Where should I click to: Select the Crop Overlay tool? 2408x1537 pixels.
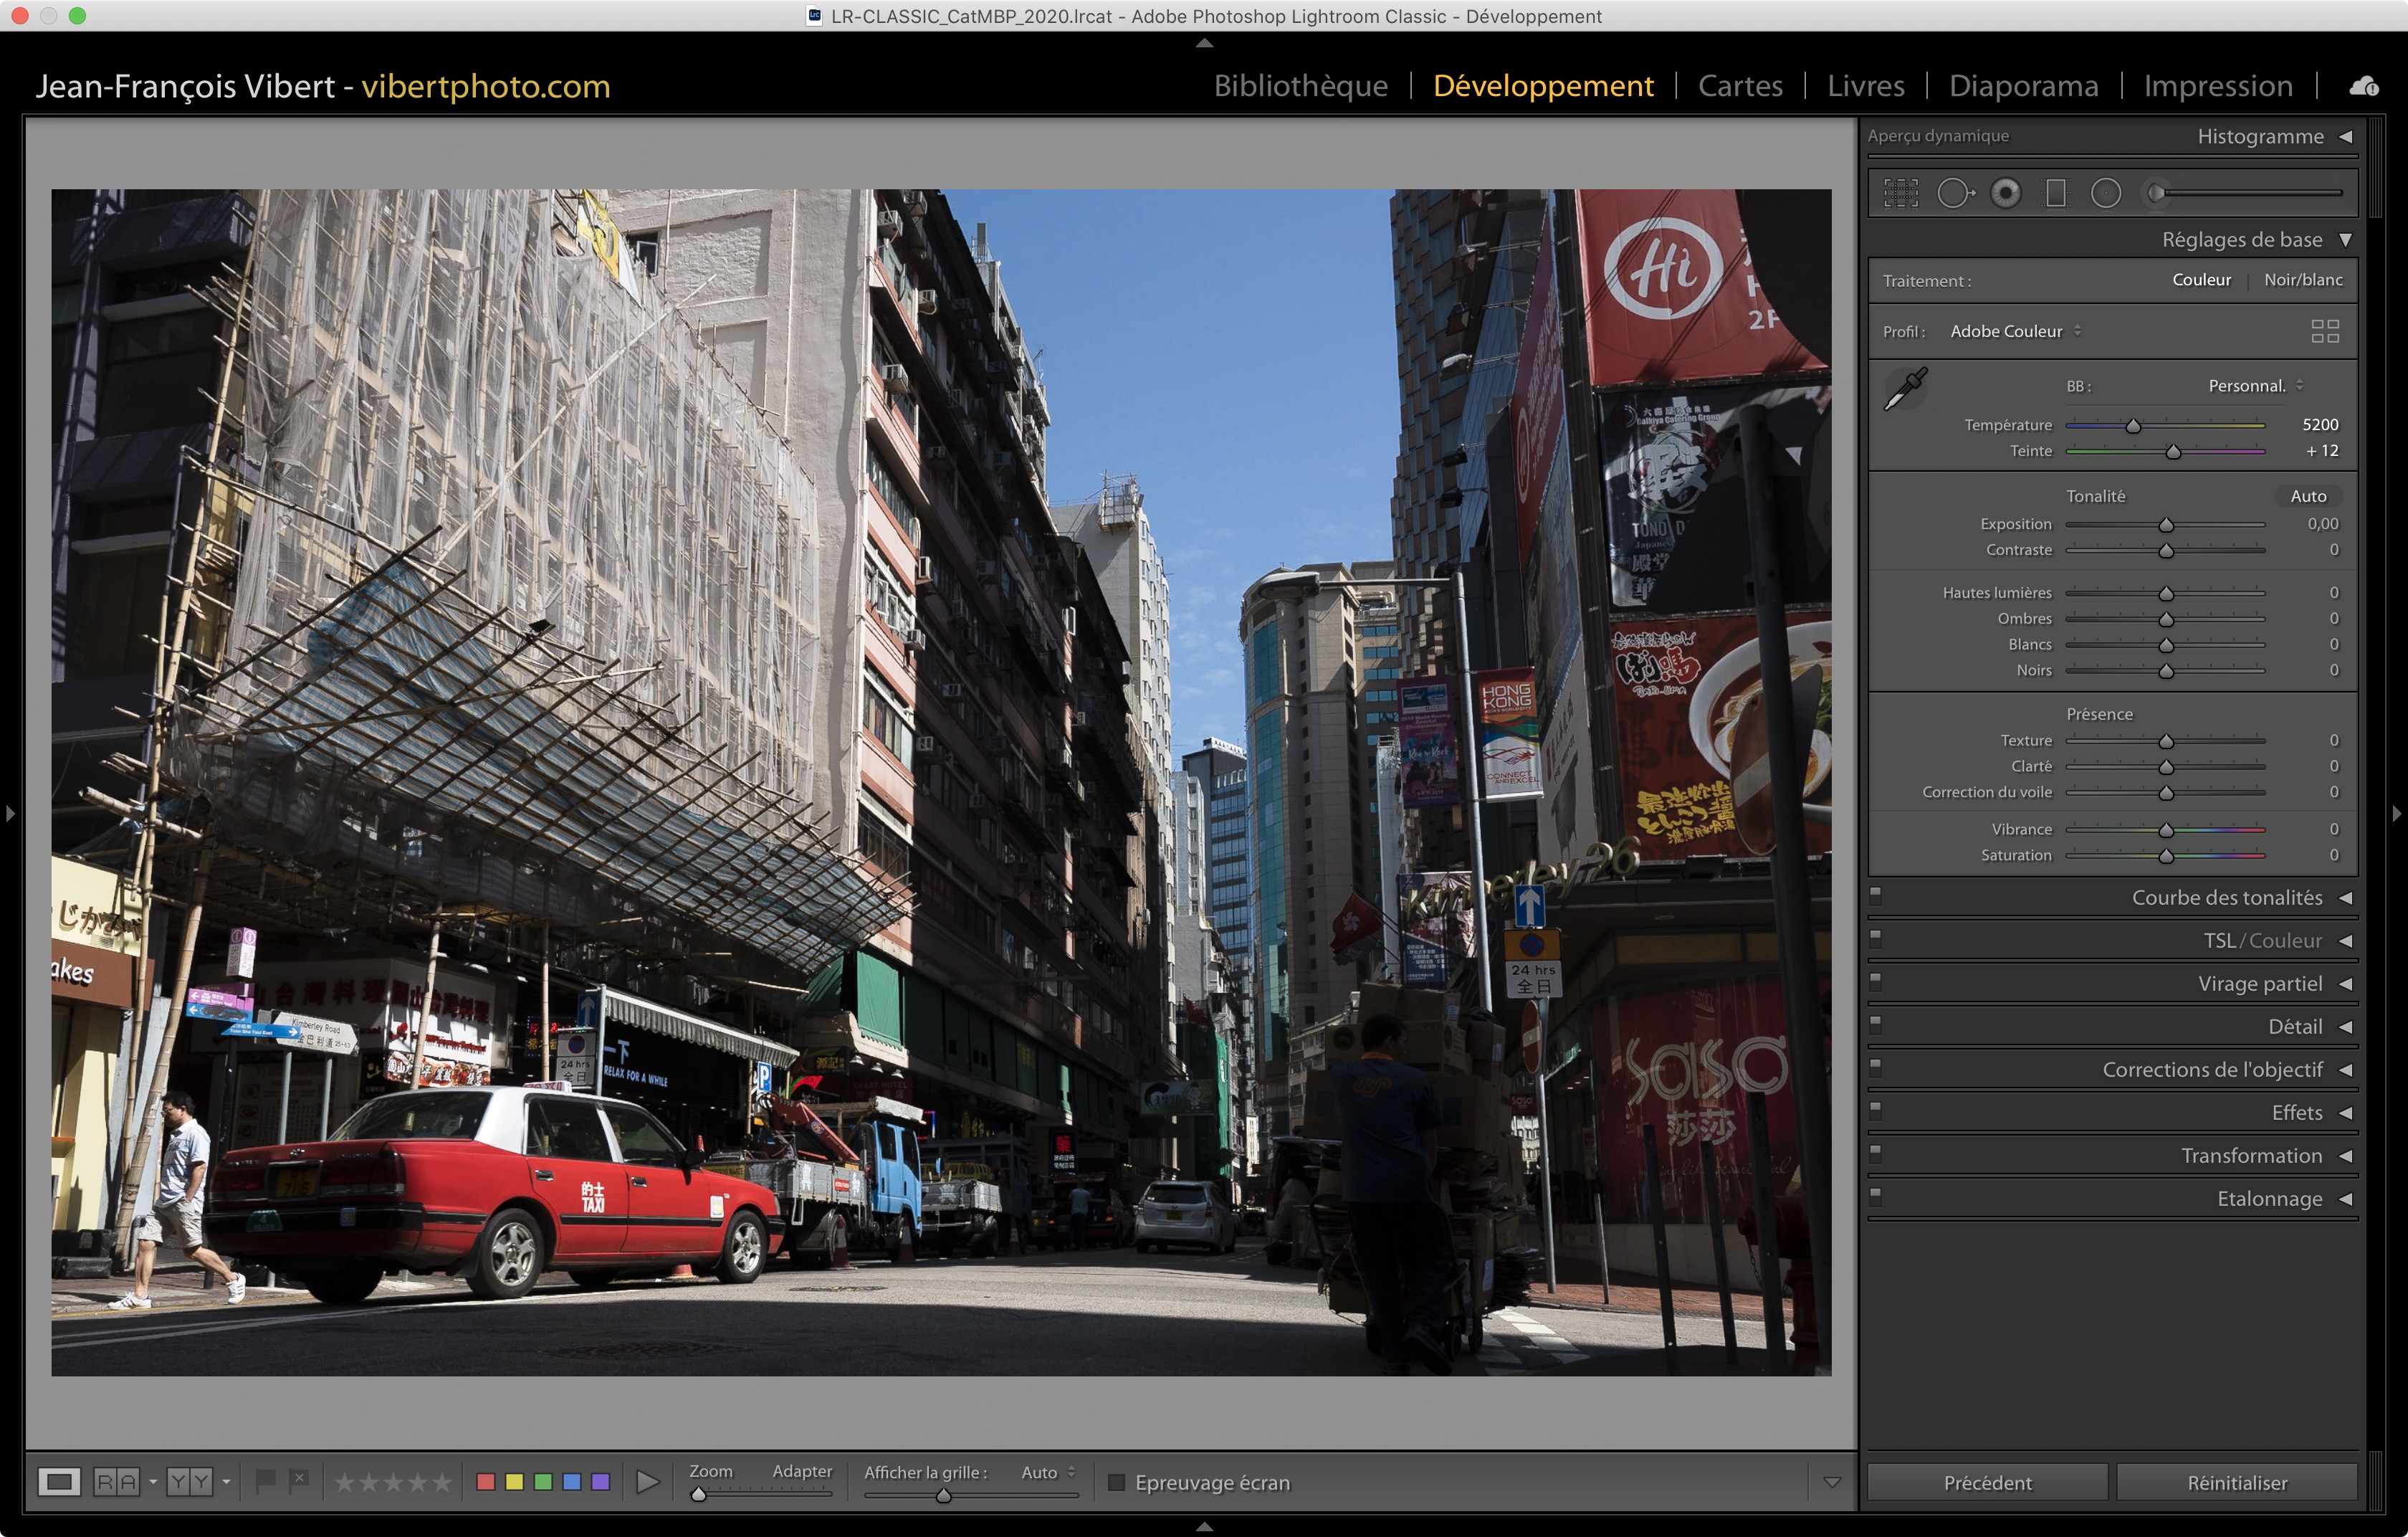pyautogui.click(x=1901, y=193)
